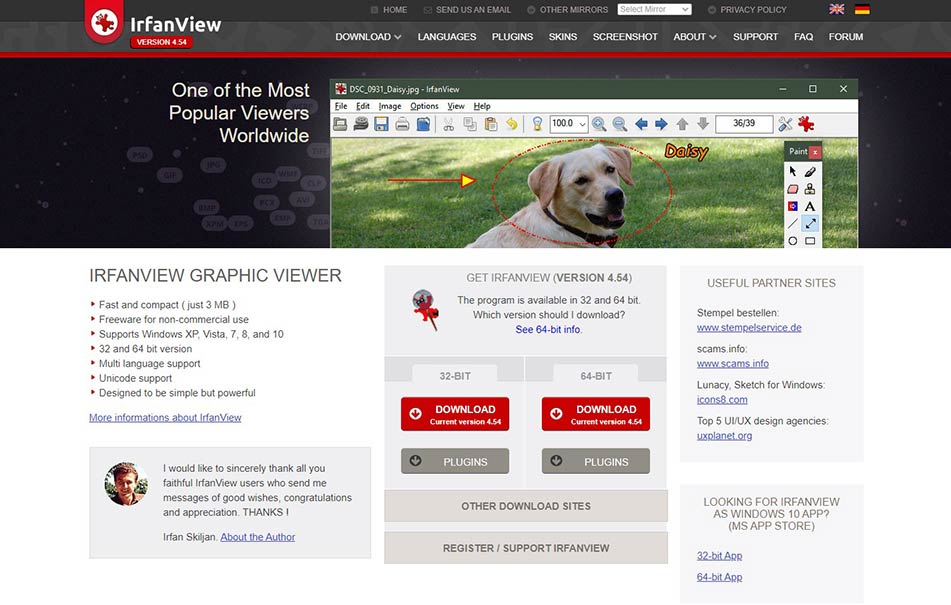Click the Zoom out magnifier icon
This screenshot has width=951, height=605.
point(619,124)
